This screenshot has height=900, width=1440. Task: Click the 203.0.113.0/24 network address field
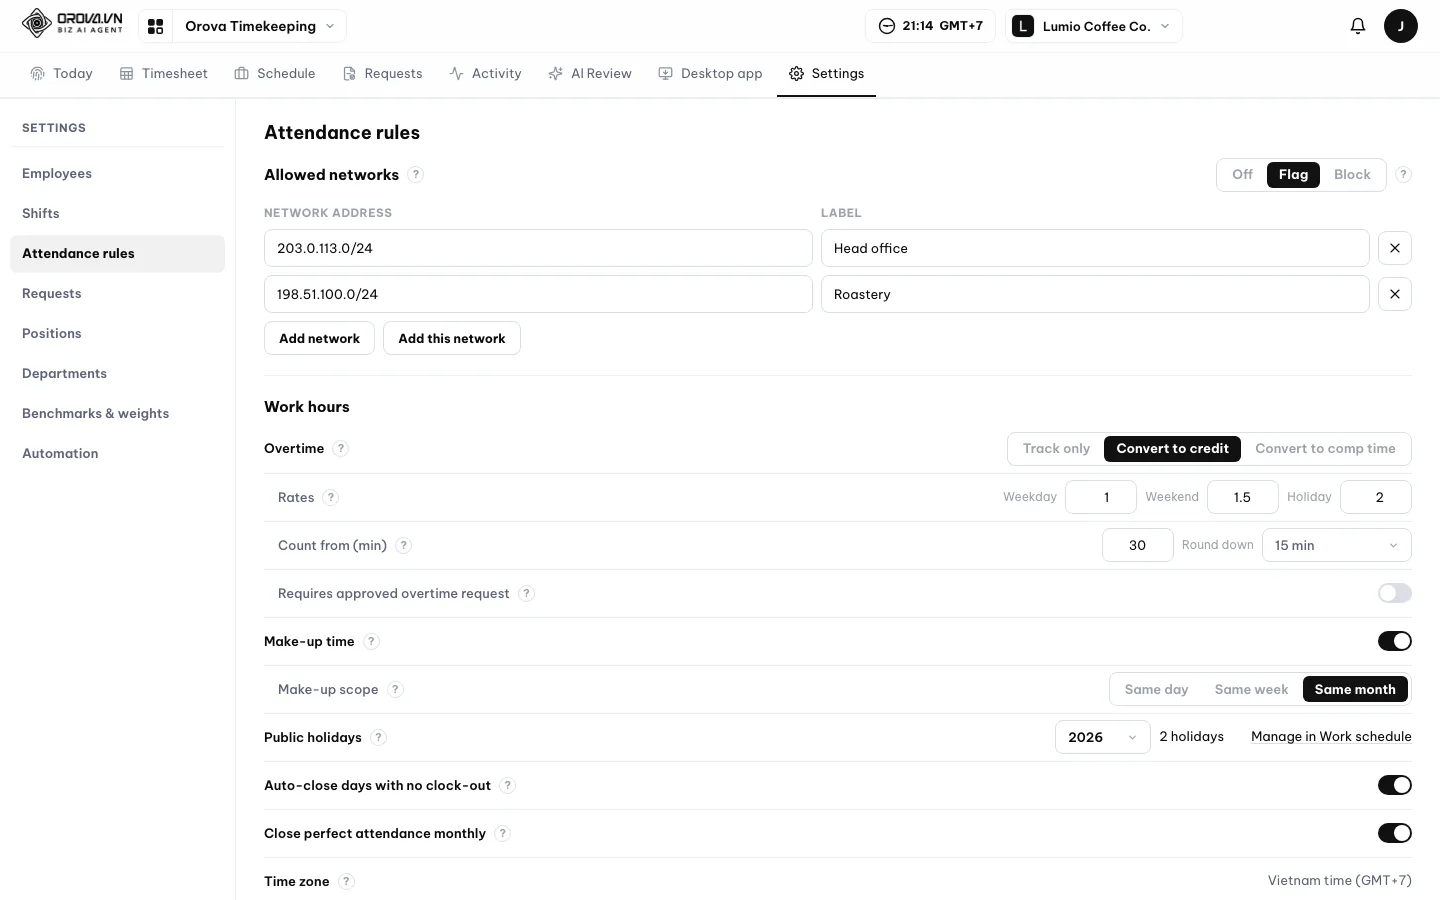[x=538, y=248]
